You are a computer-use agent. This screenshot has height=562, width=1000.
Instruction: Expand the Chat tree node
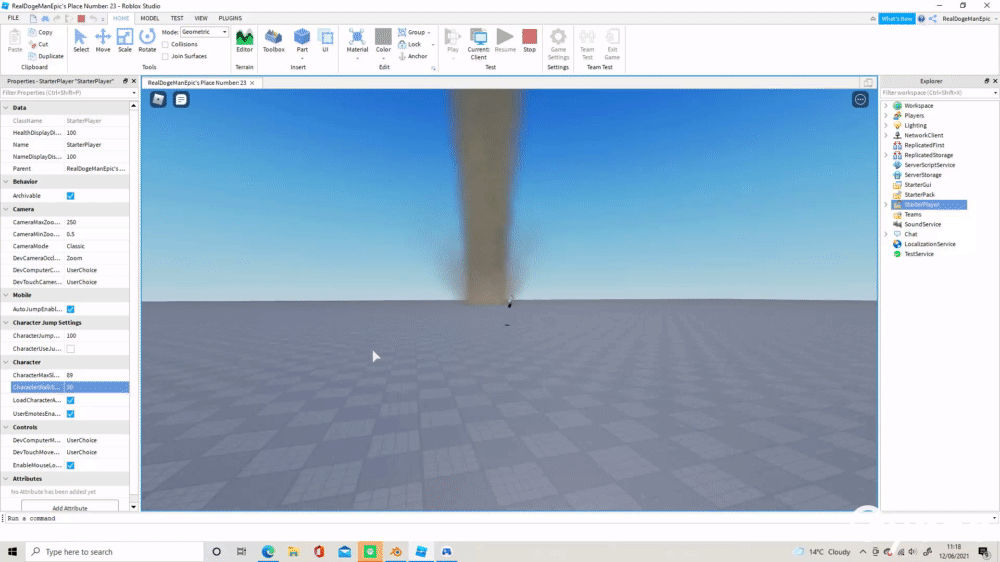[x=885, y=234]
